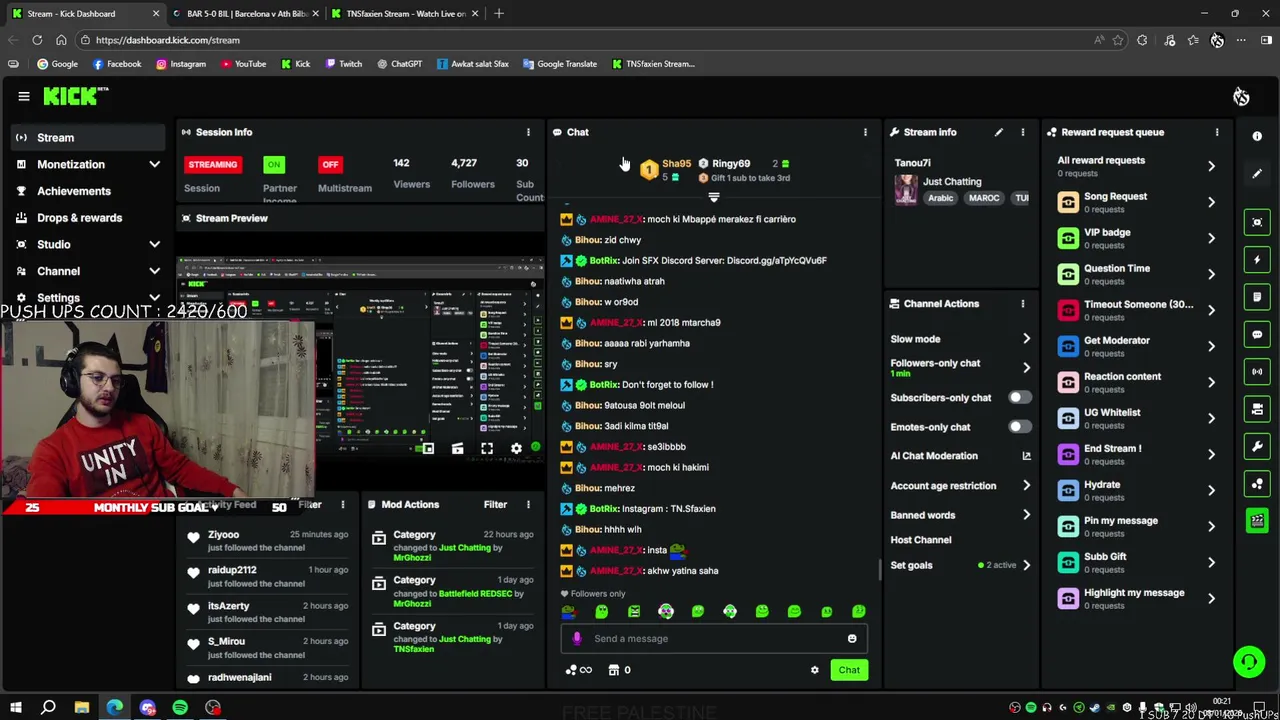Open Slow mode options arrow
The height and width of the screenshot is (720, 1280).
1026,339
